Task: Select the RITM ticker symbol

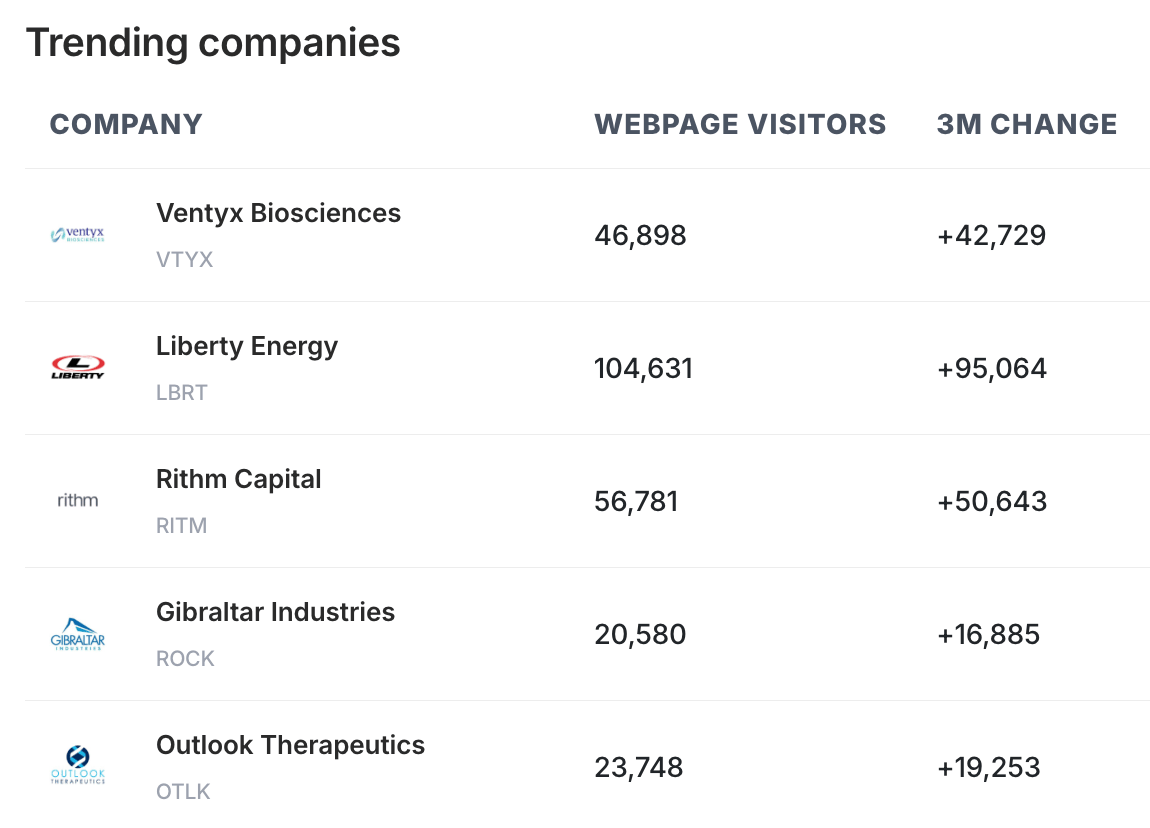Action: [x=182, y=526]
